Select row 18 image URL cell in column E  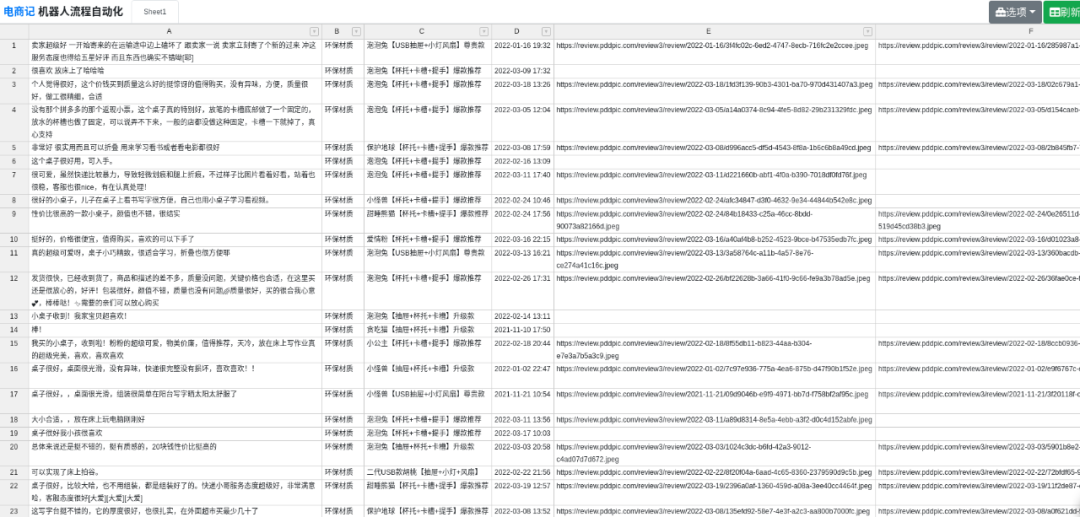[714, 419]
